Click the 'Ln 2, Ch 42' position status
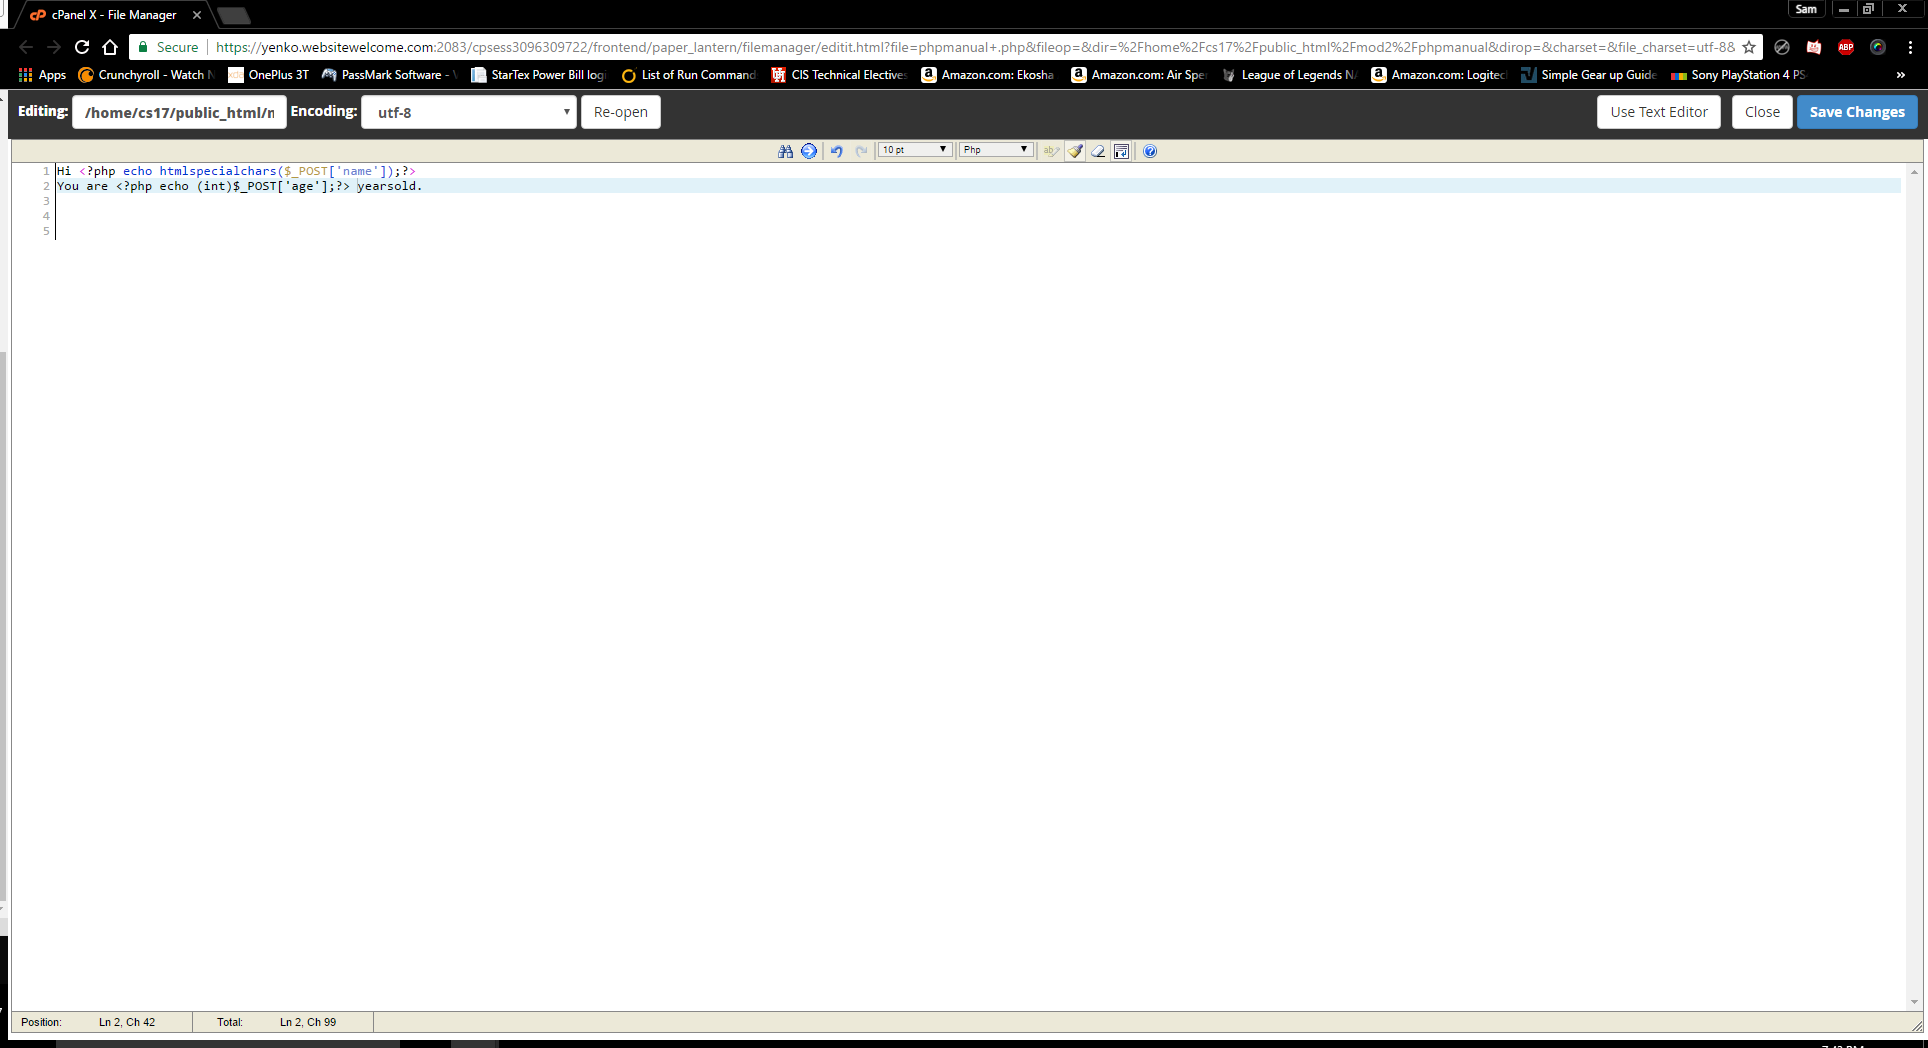 coord(127,1022)
